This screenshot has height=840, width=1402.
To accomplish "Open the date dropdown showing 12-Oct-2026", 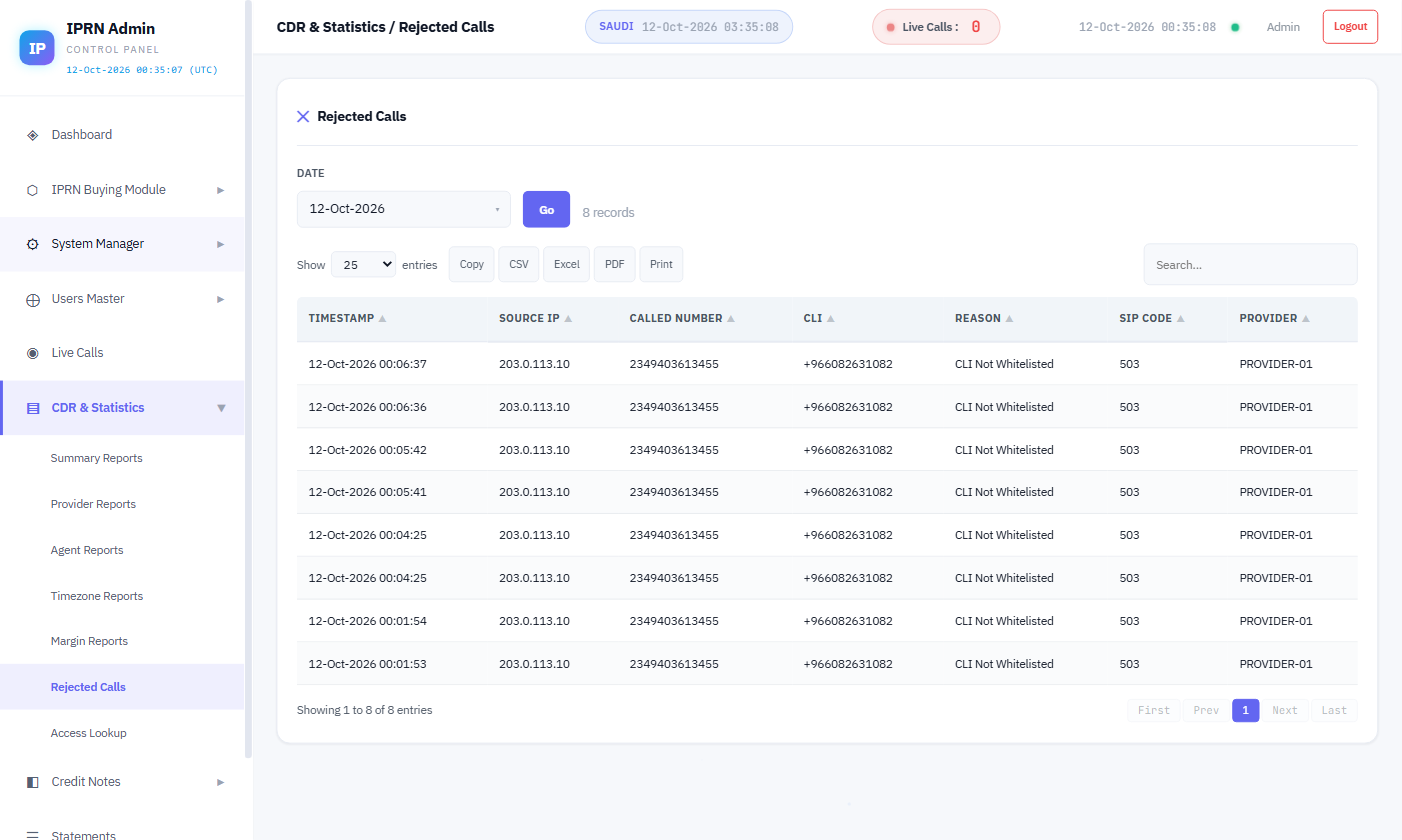I will click(404, 209).
